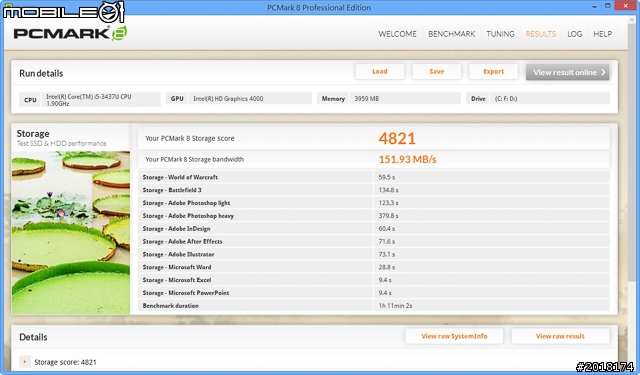Image resolution: width=640 pixels, height=375 pixels.
Task: Click View result online button
Action: [x=567, y=72]
